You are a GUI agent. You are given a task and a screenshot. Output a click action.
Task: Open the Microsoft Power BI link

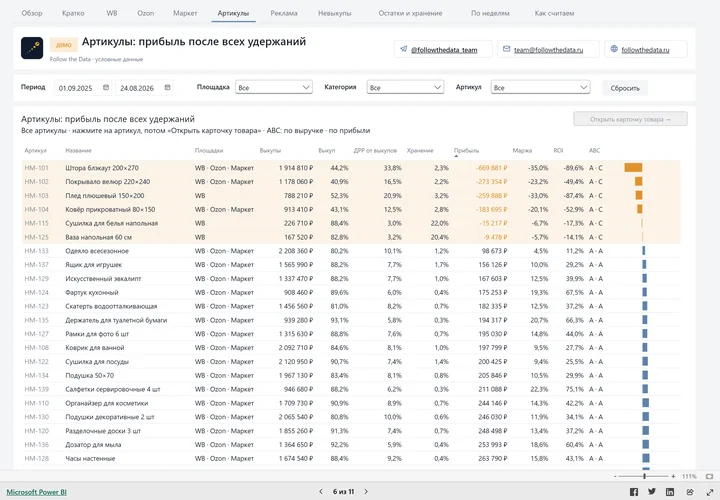[x=36, y=492]
